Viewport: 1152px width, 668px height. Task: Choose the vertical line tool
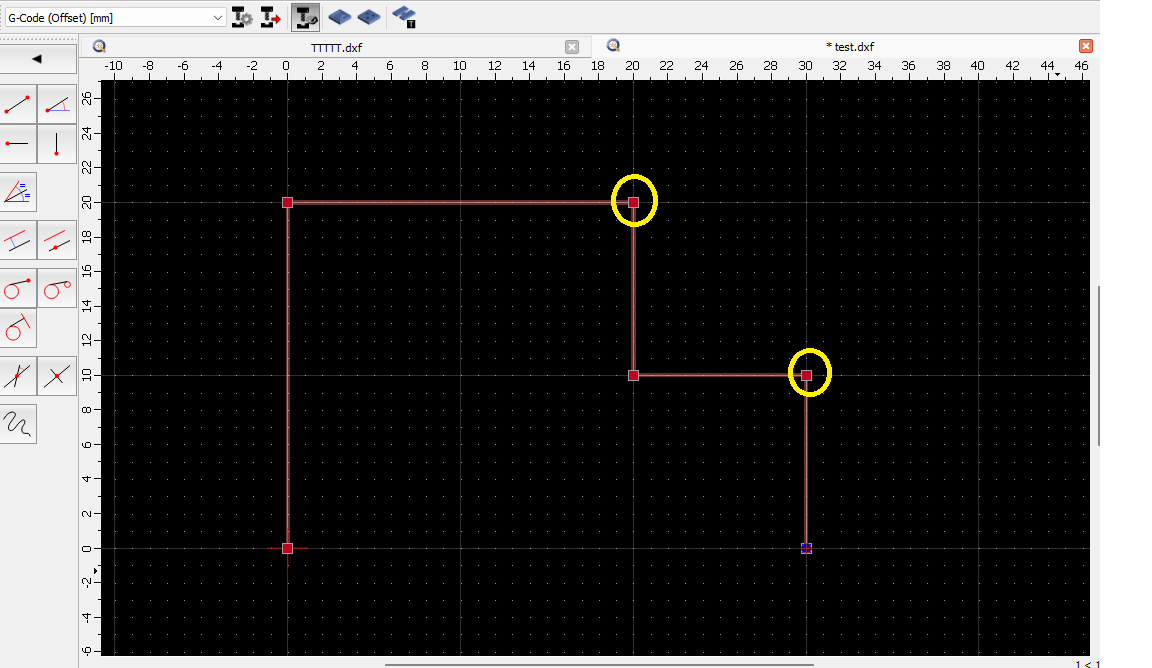point(57,144)
